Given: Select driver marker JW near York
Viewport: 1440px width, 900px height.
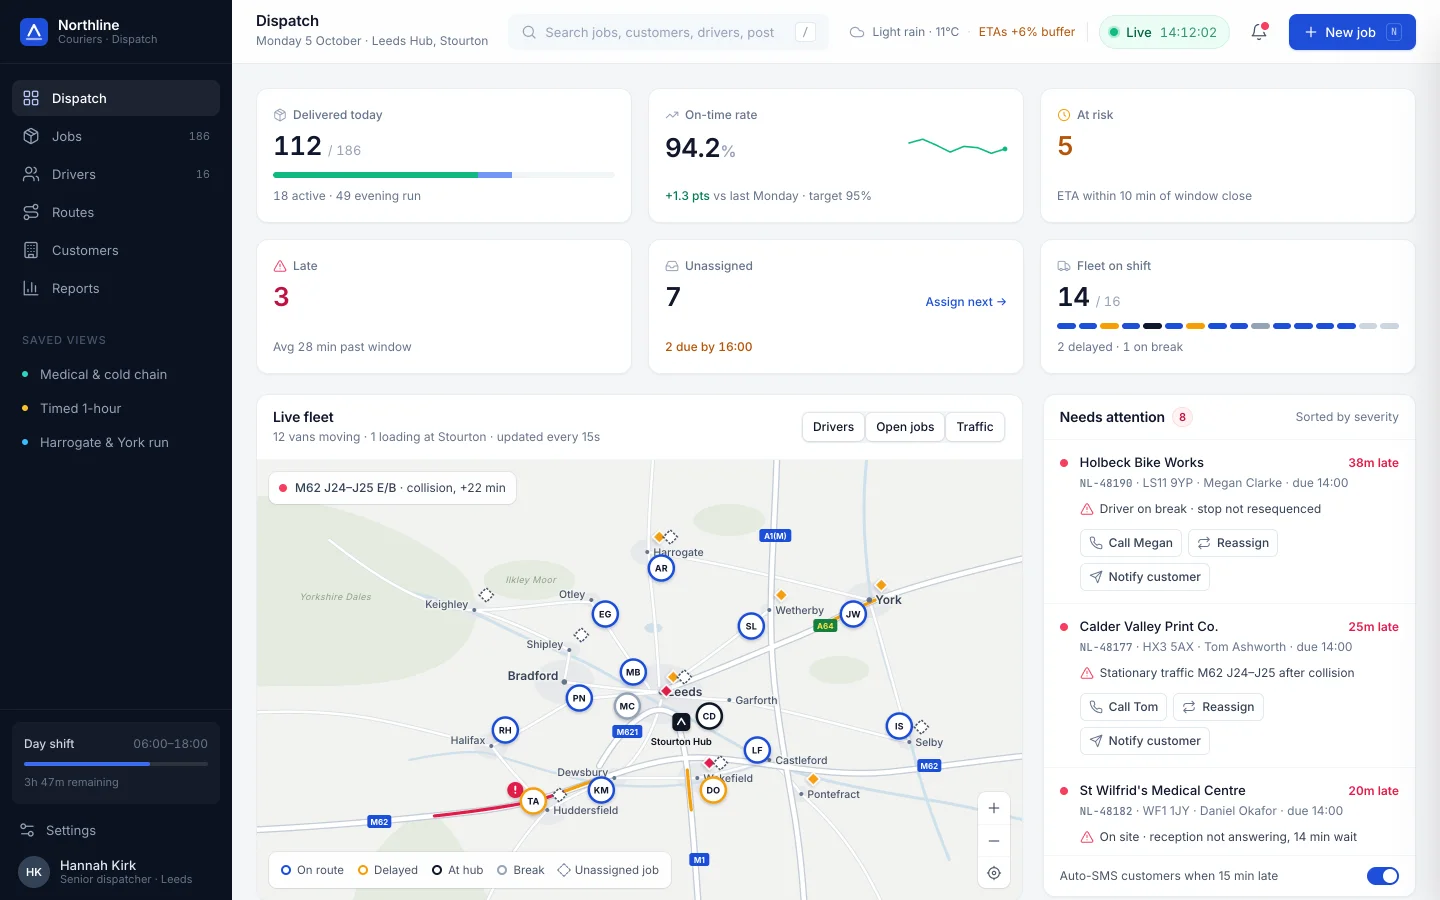Looking at the screenshot, I should 853,614.
